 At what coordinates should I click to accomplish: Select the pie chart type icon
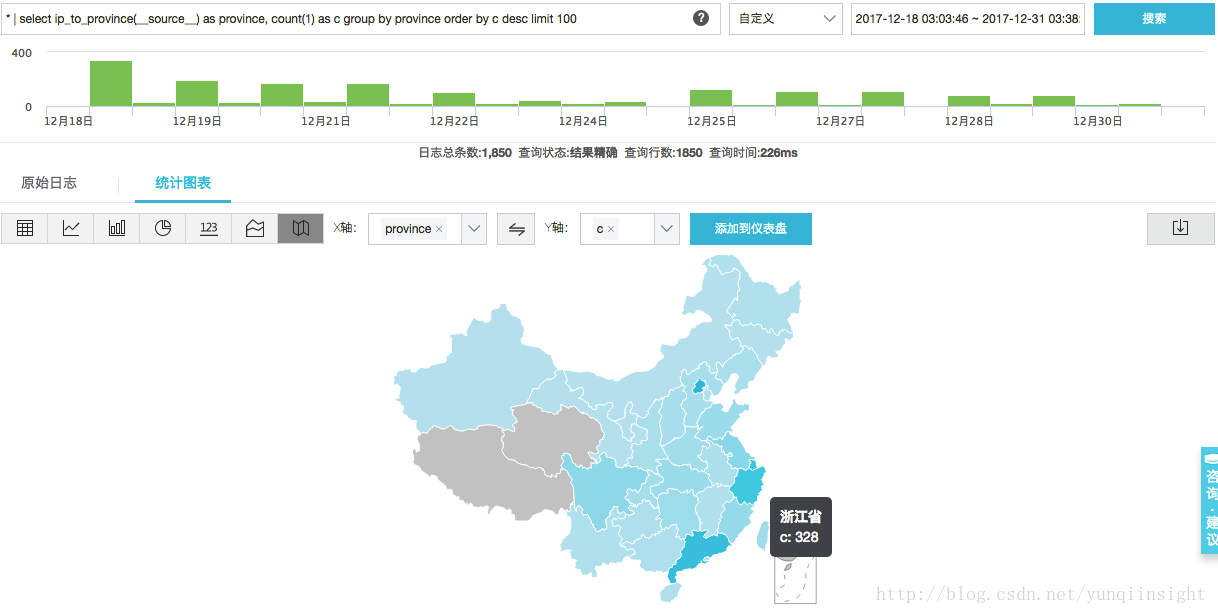click(x=163, y=228)
